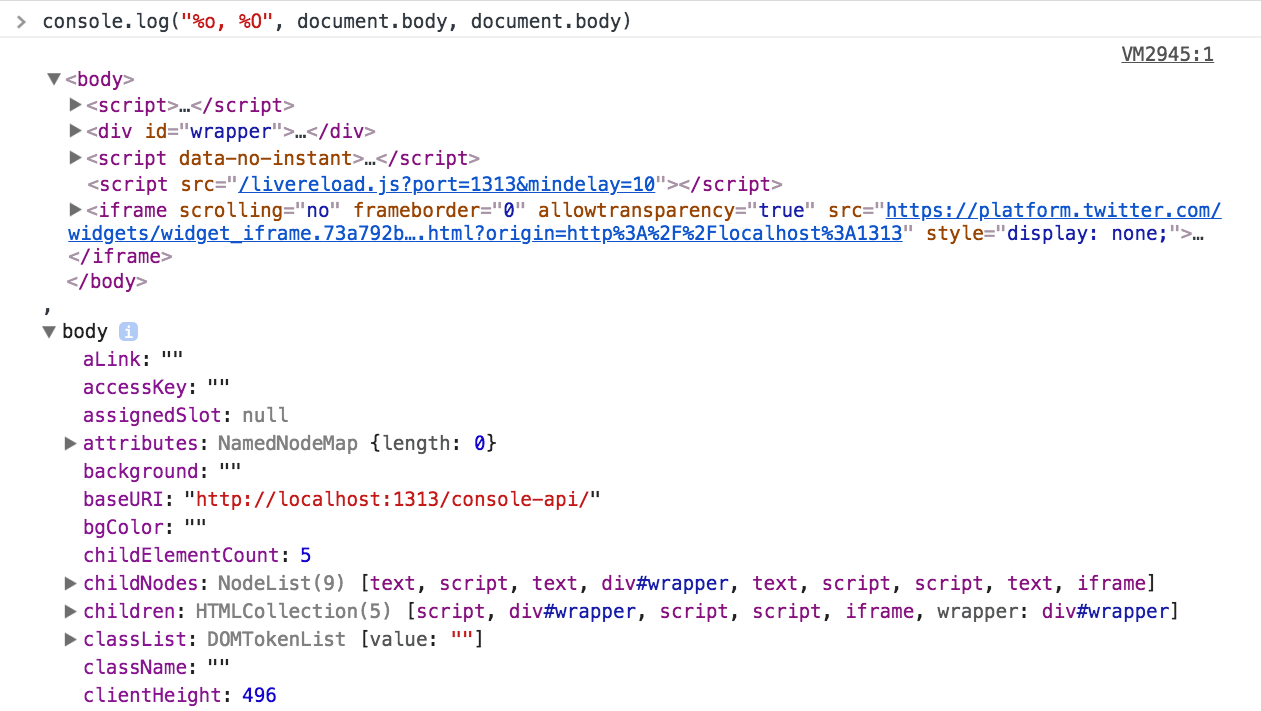This screenshot has height=711, width=1261.
Task: Click the arrow beside the childNodes property
Action: pos(70,582)
